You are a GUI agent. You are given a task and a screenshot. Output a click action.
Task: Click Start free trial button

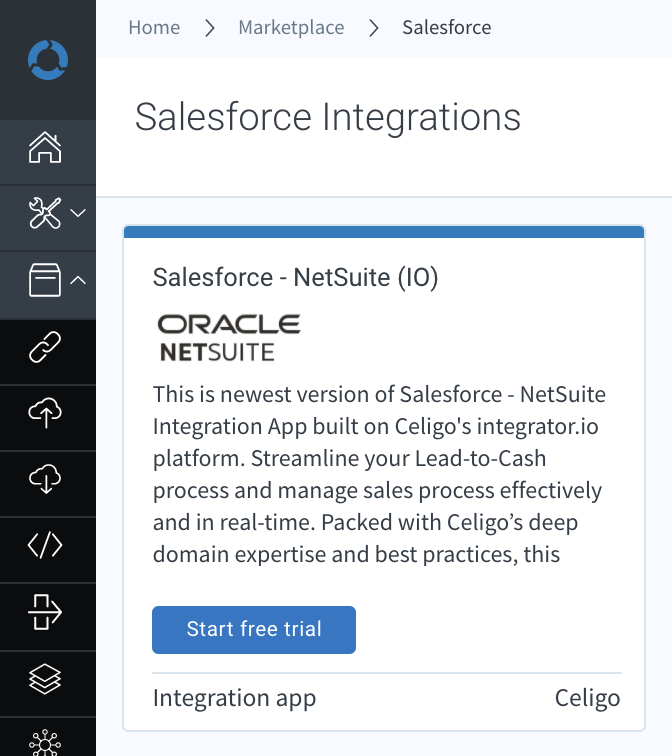[254, 630]
